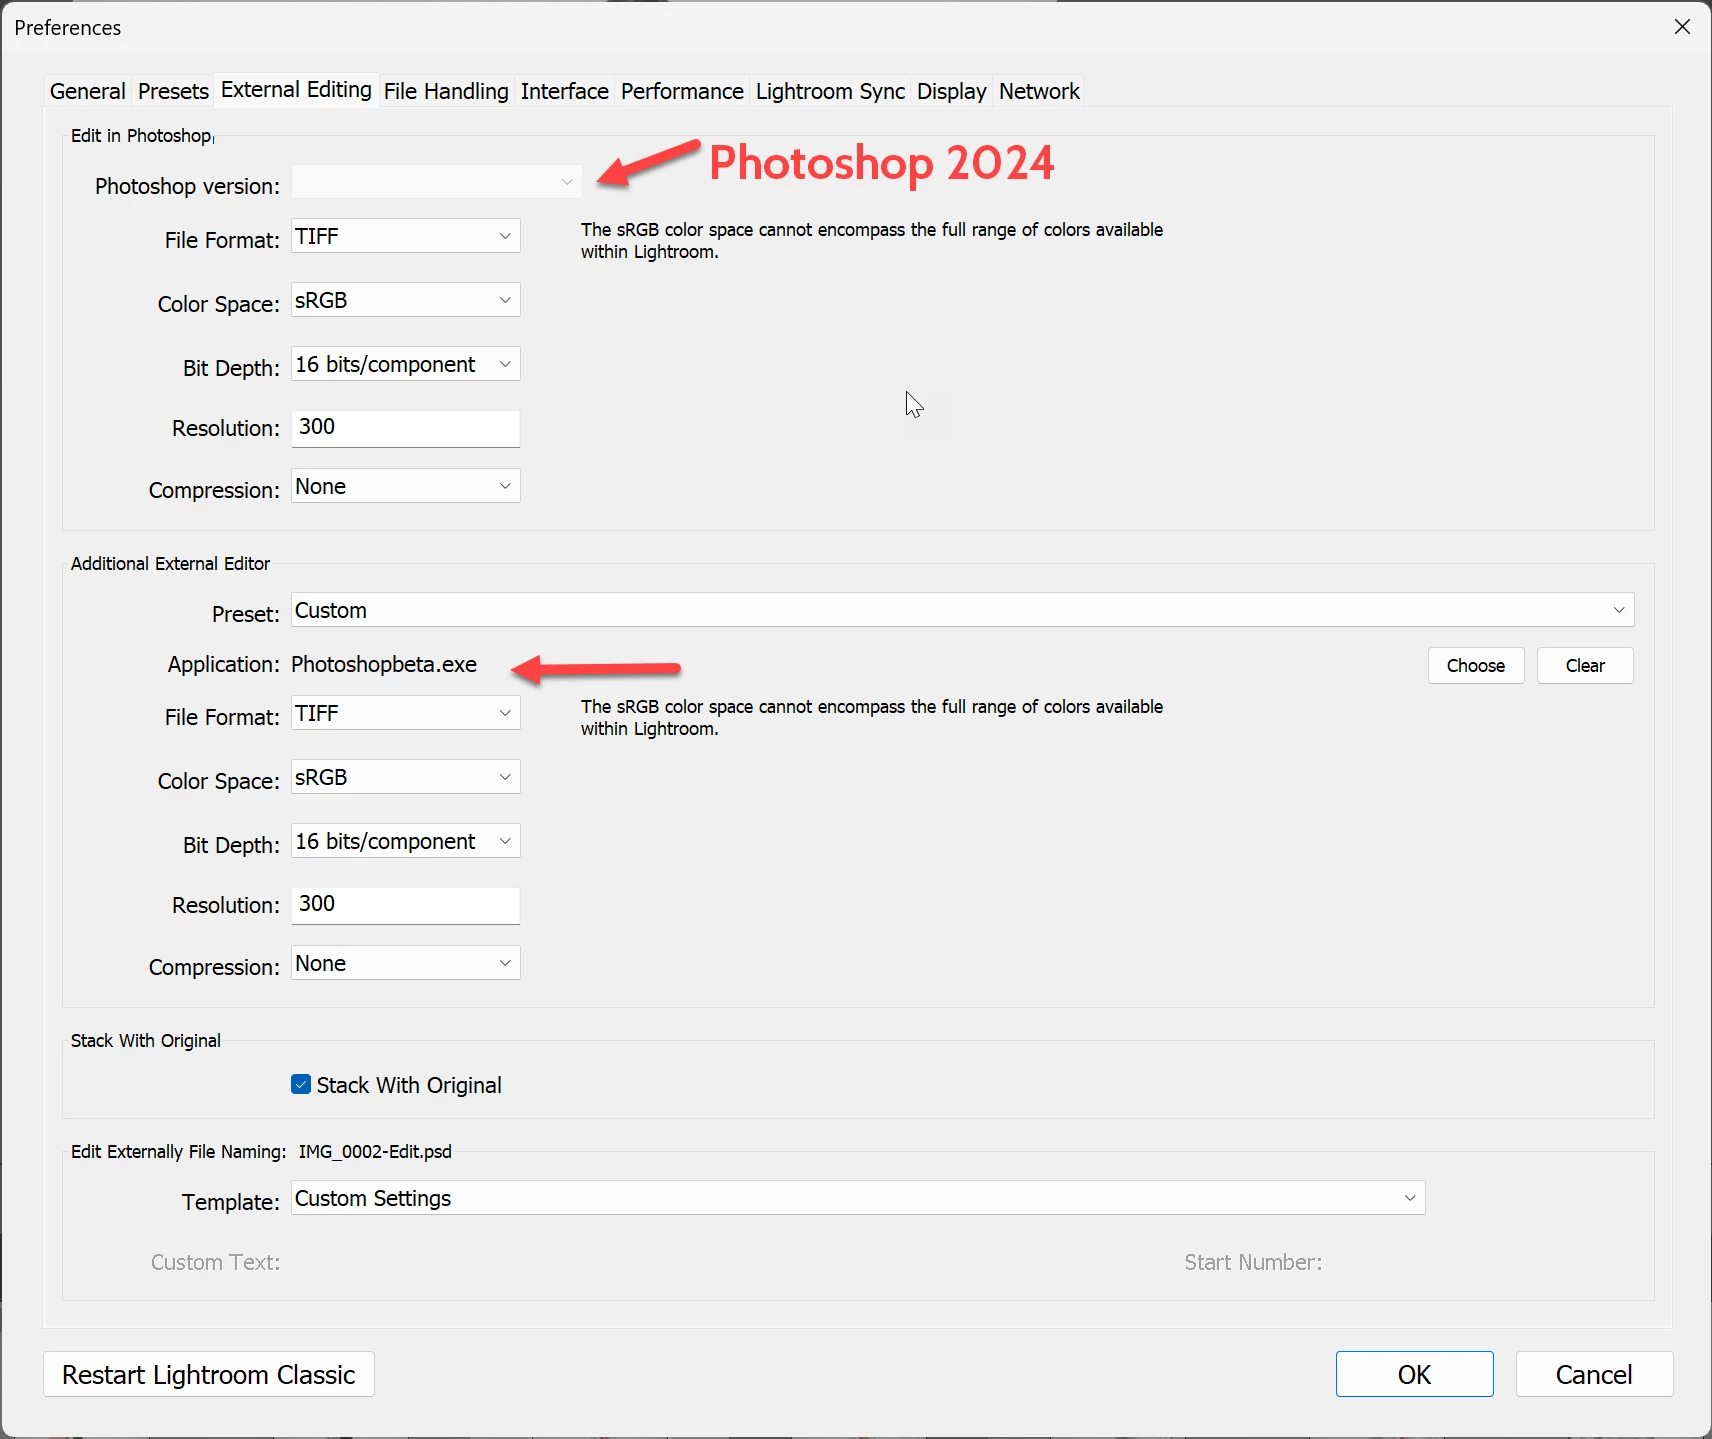Switch to the Display tab
This screenshot has height=1439, width=1712.
(x=951, y=91)
